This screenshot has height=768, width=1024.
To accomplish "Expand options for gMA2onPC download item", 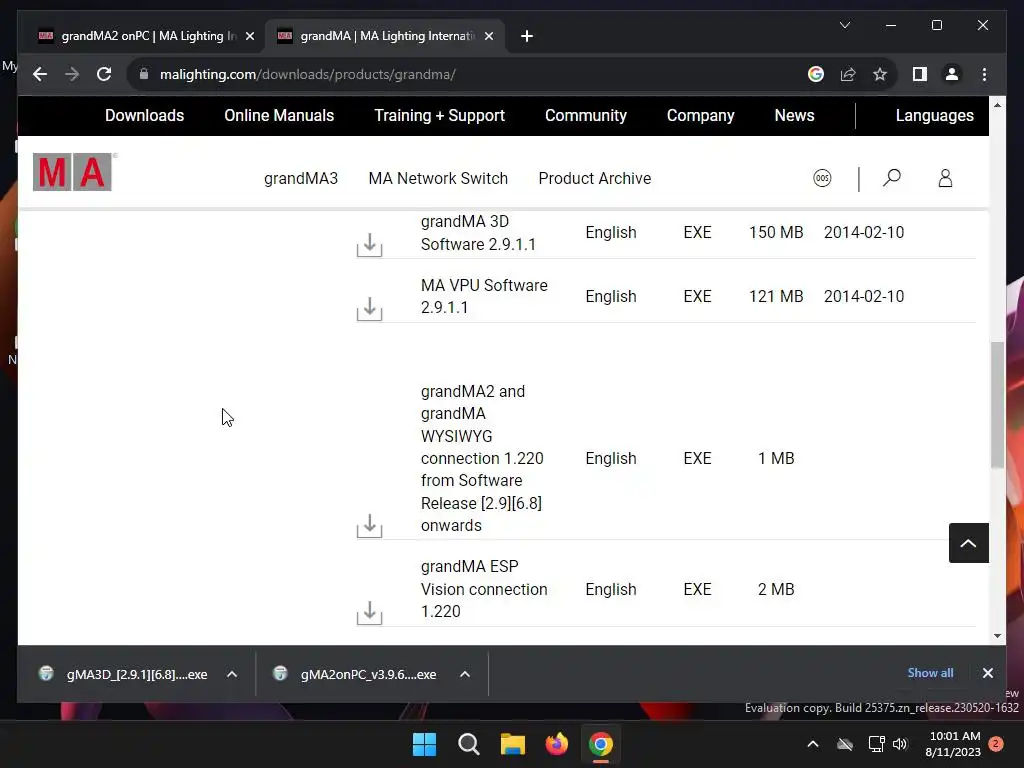I will (465, 674).
